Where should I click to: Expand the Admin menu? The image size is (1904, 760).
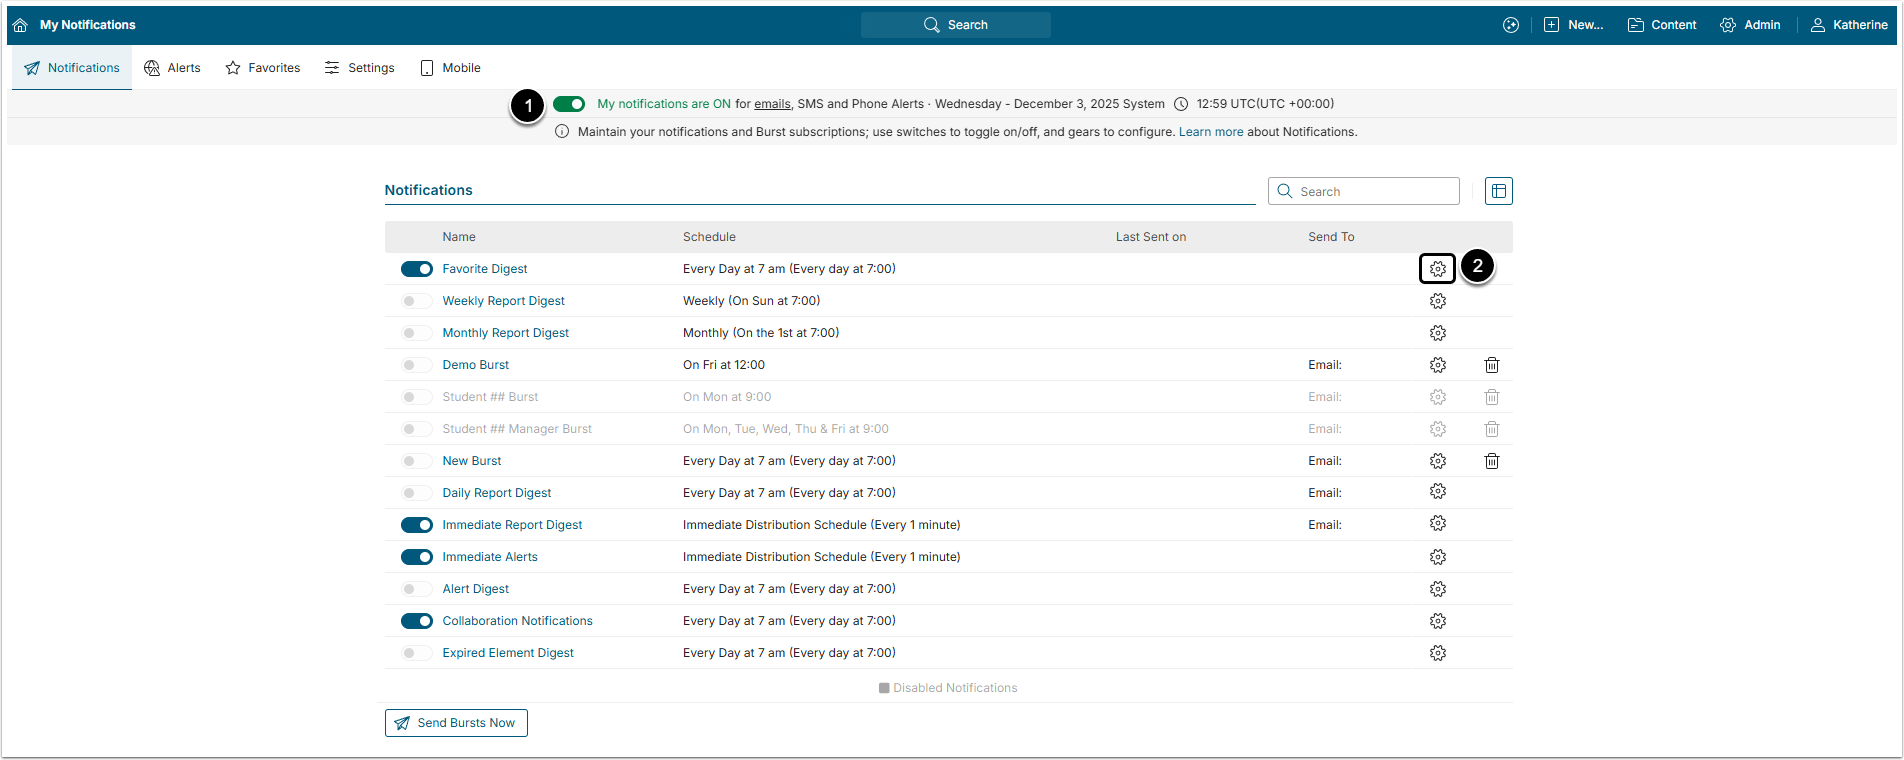point(1750,25)
